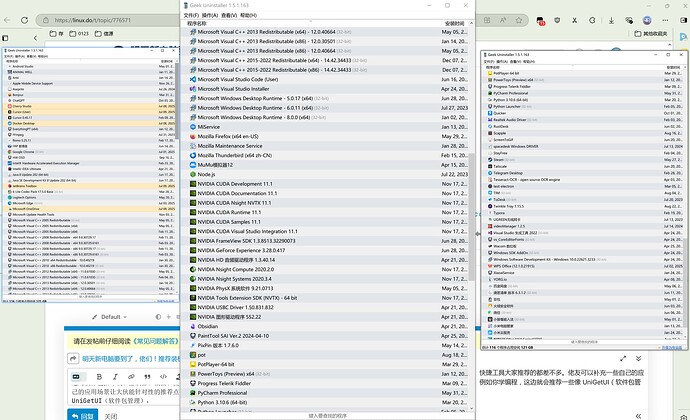Open the 常见问题解答 FAQ link

[x=158, y=341]
